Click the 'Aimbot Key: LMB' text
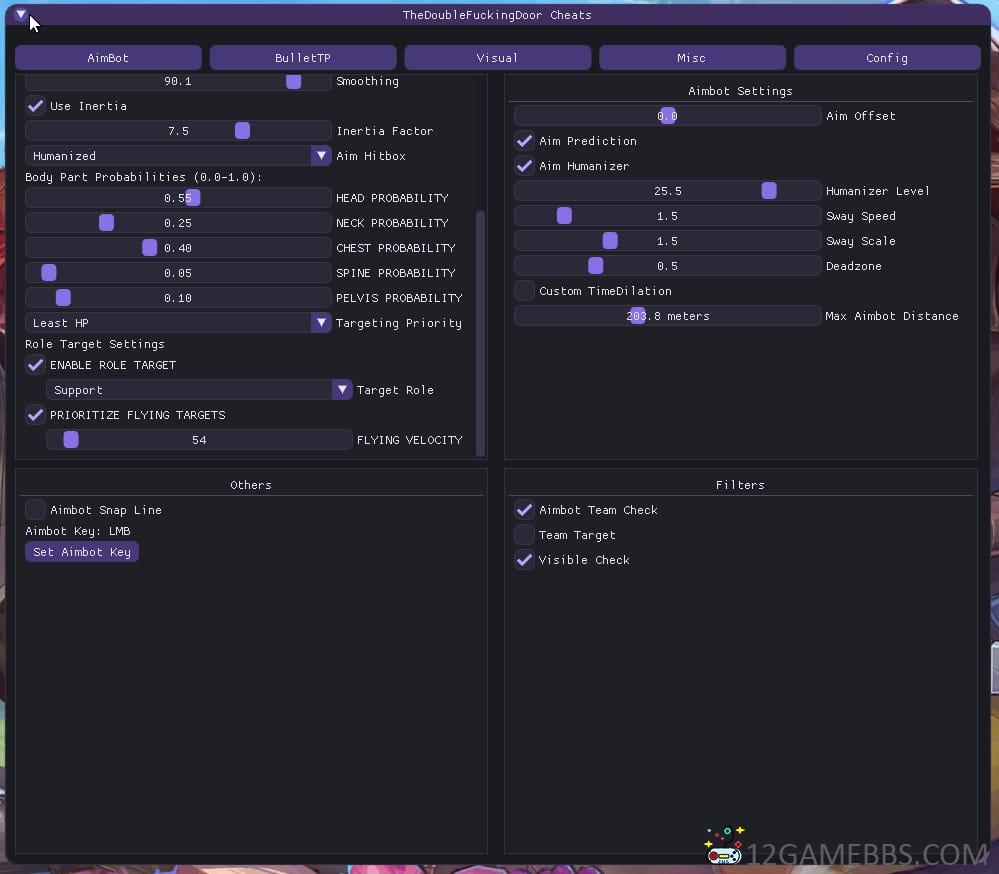Image resolution: width=999 pixels, height=874 pixels. pyautogui.click(x=78, y=531)
